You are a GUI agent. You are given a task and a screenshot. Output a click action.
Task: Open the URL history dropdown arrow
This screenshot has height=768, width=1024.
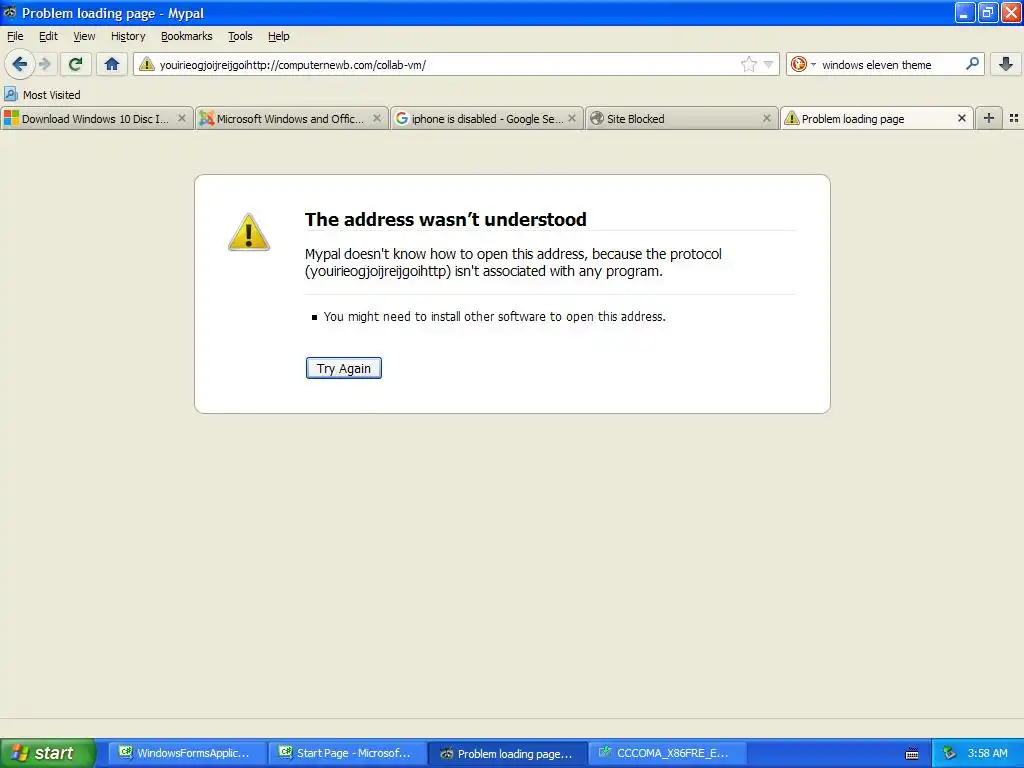pyautogui.click(x=769, y=64)
